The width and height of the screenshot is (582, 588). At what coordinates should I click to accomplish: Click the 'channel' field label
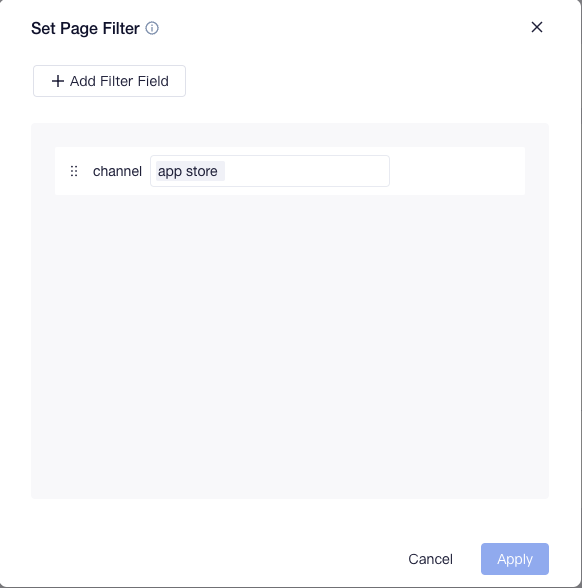tap(117, 171)
